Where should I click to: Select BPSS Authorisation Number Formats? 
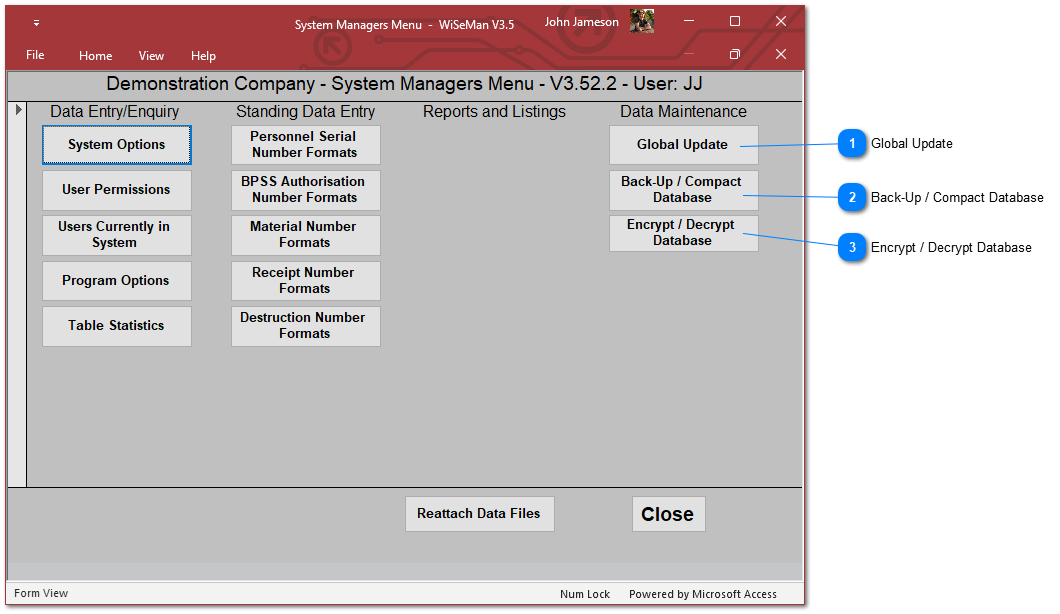point(305,190)
